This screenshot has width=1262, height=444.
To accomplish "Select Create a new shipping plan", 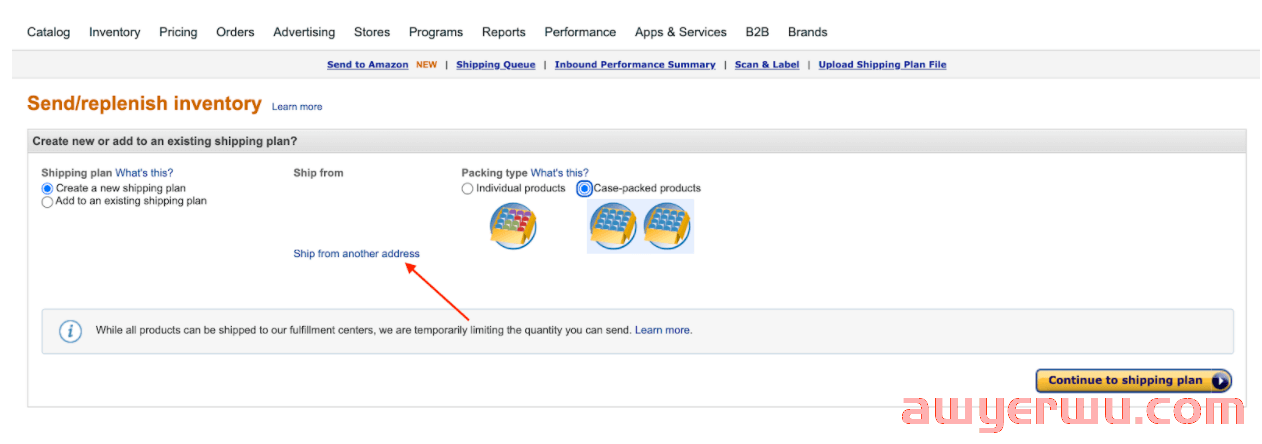I will coord(47,188).
